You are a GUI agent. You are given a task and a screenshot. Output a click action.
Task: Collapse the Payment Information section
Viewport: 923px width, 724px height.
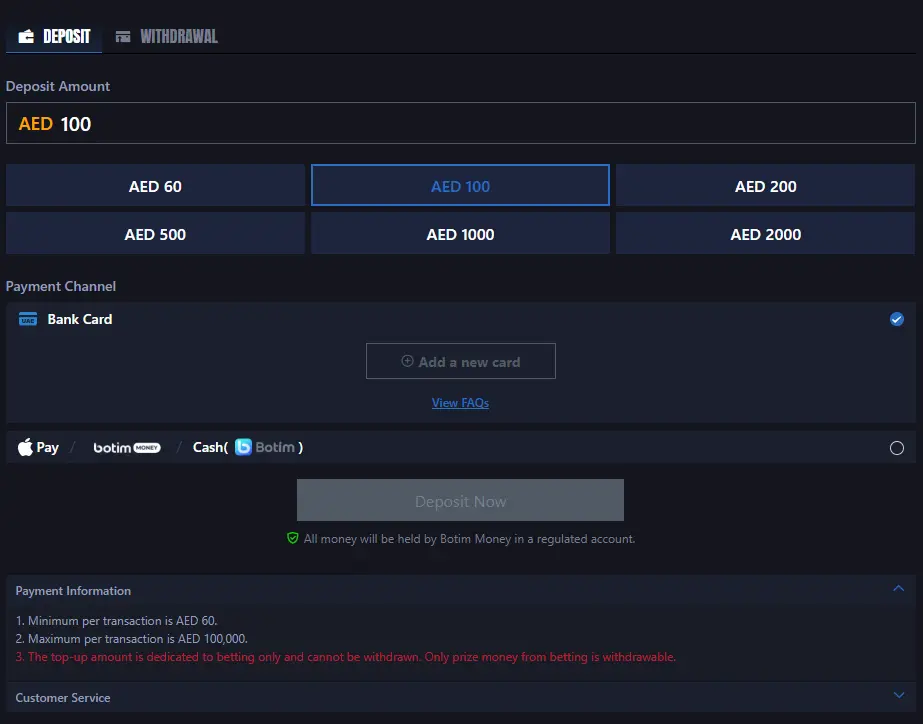point(898,589)
